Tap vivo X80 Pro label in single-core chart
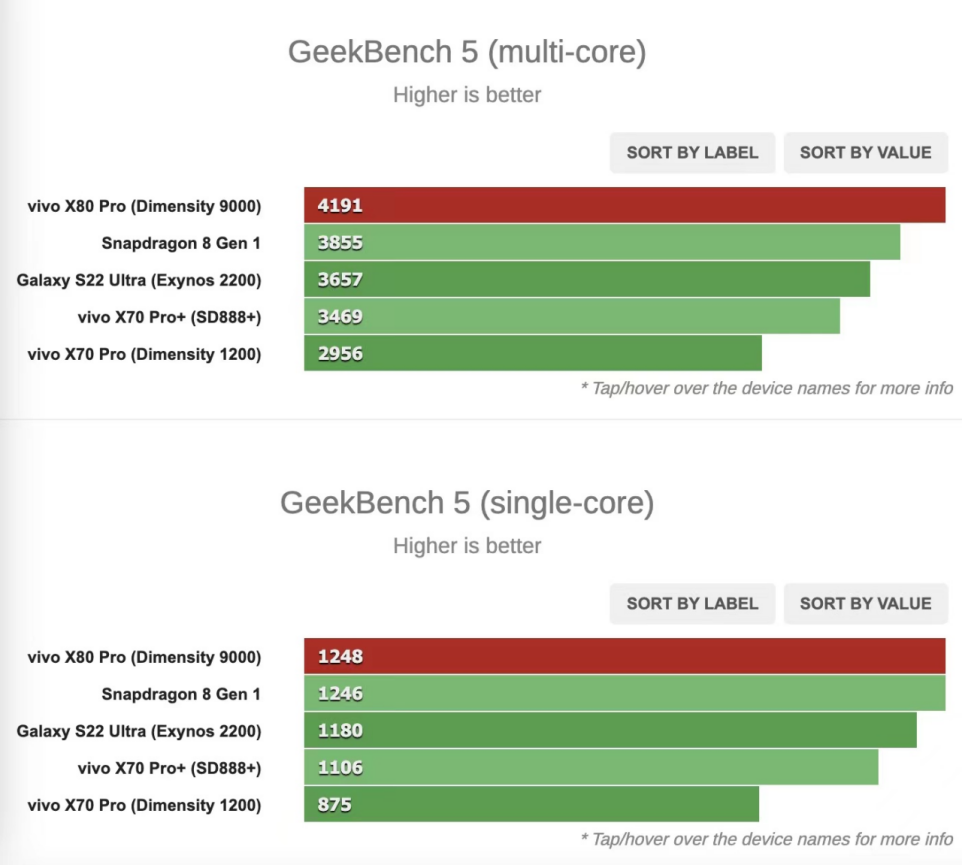 (x=144, y=657)
